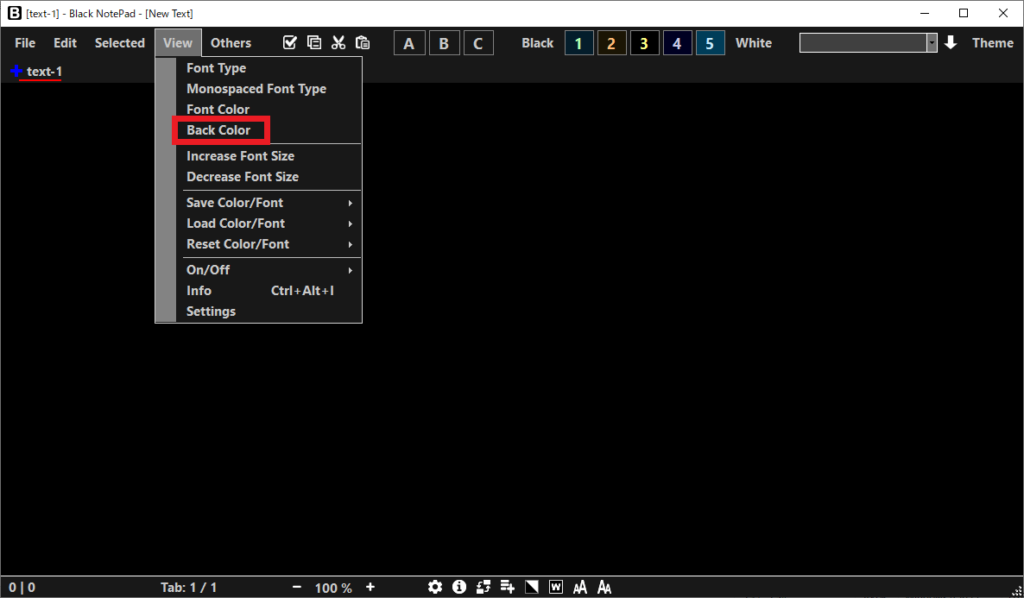The width and height of the screenshot is (1024, 598).
Task: Click the add line list icon in status bar
Action: pyautogui.click(x=507, y=587)
